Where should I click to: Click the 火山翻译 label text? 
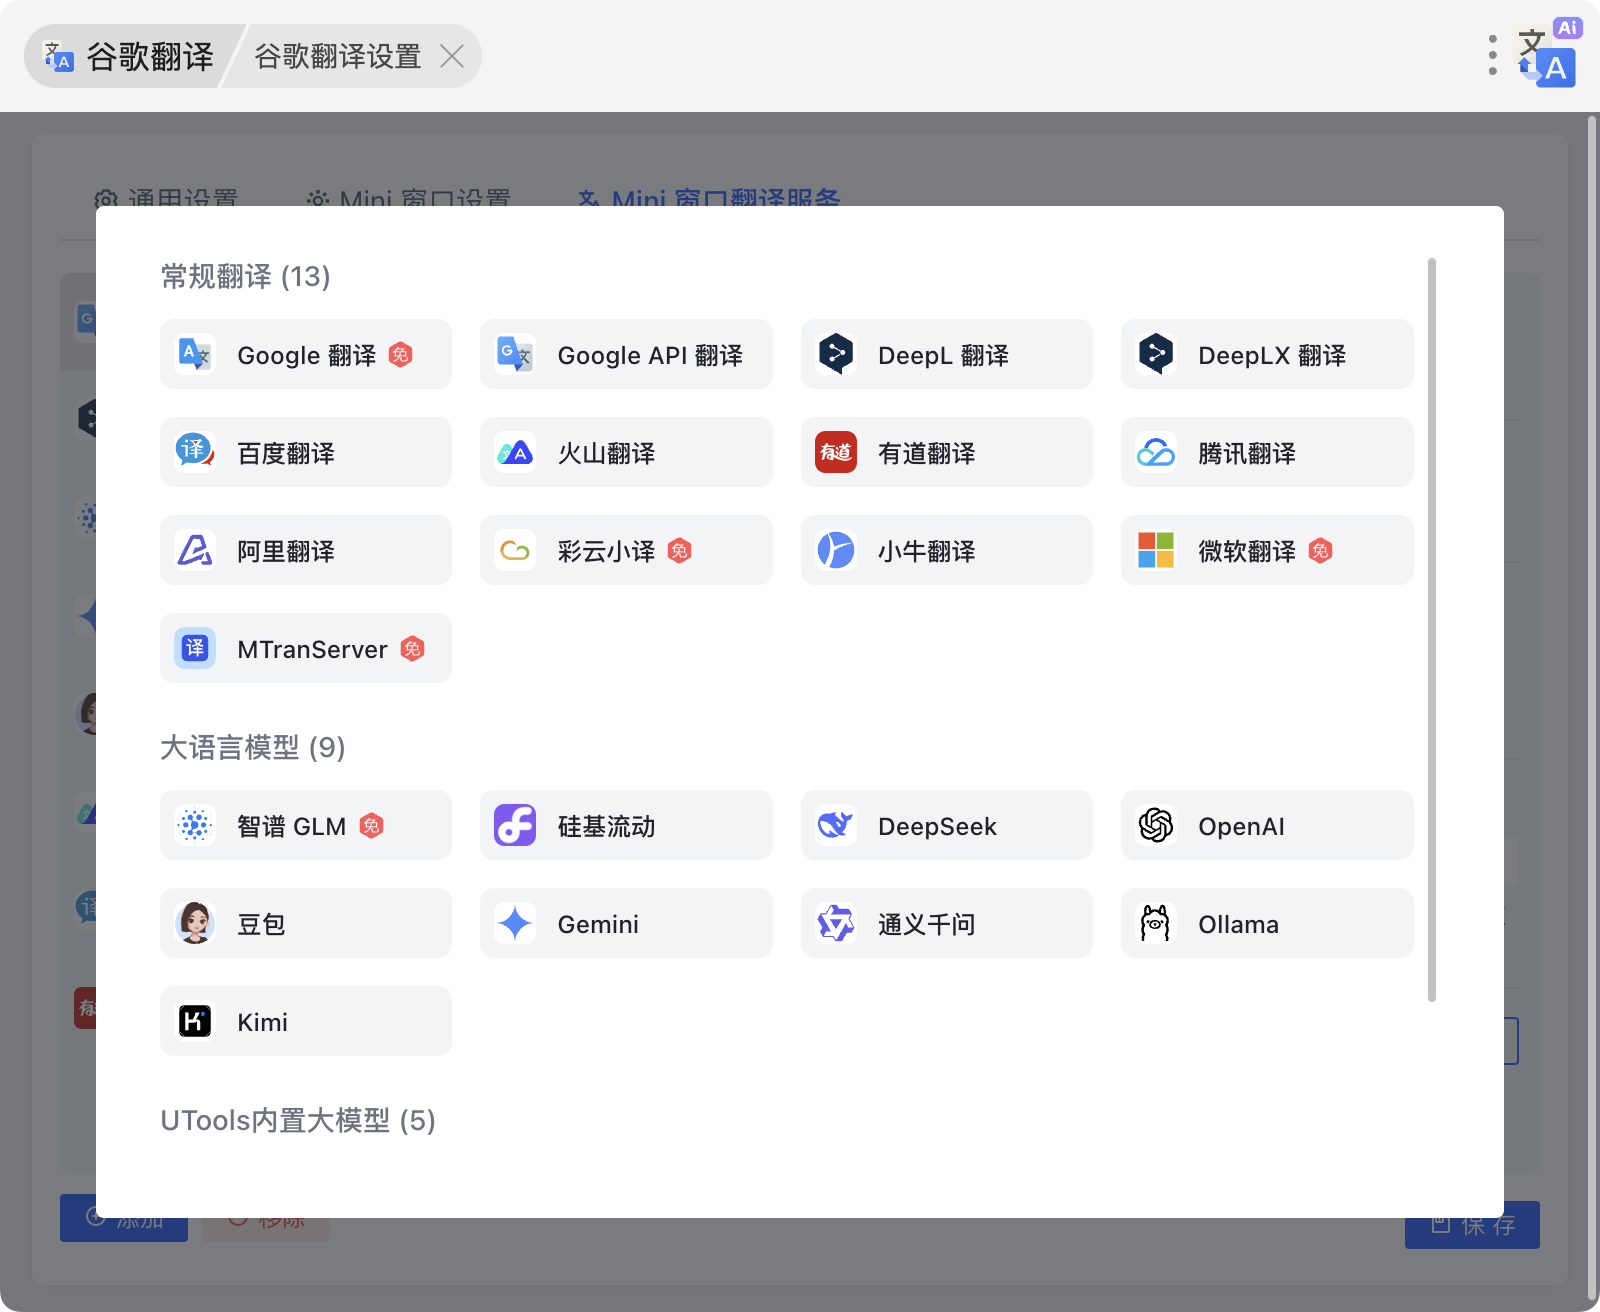click(606, 453)
